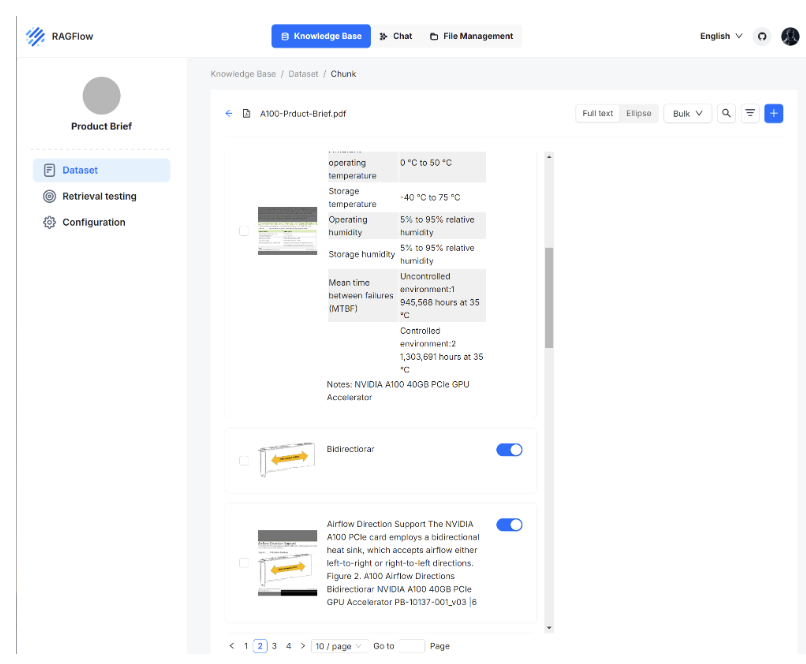The width and height of the screenshot is (806, 664).
Task: Click the Chunk breadcrumb text
Action: click(343, 74)
